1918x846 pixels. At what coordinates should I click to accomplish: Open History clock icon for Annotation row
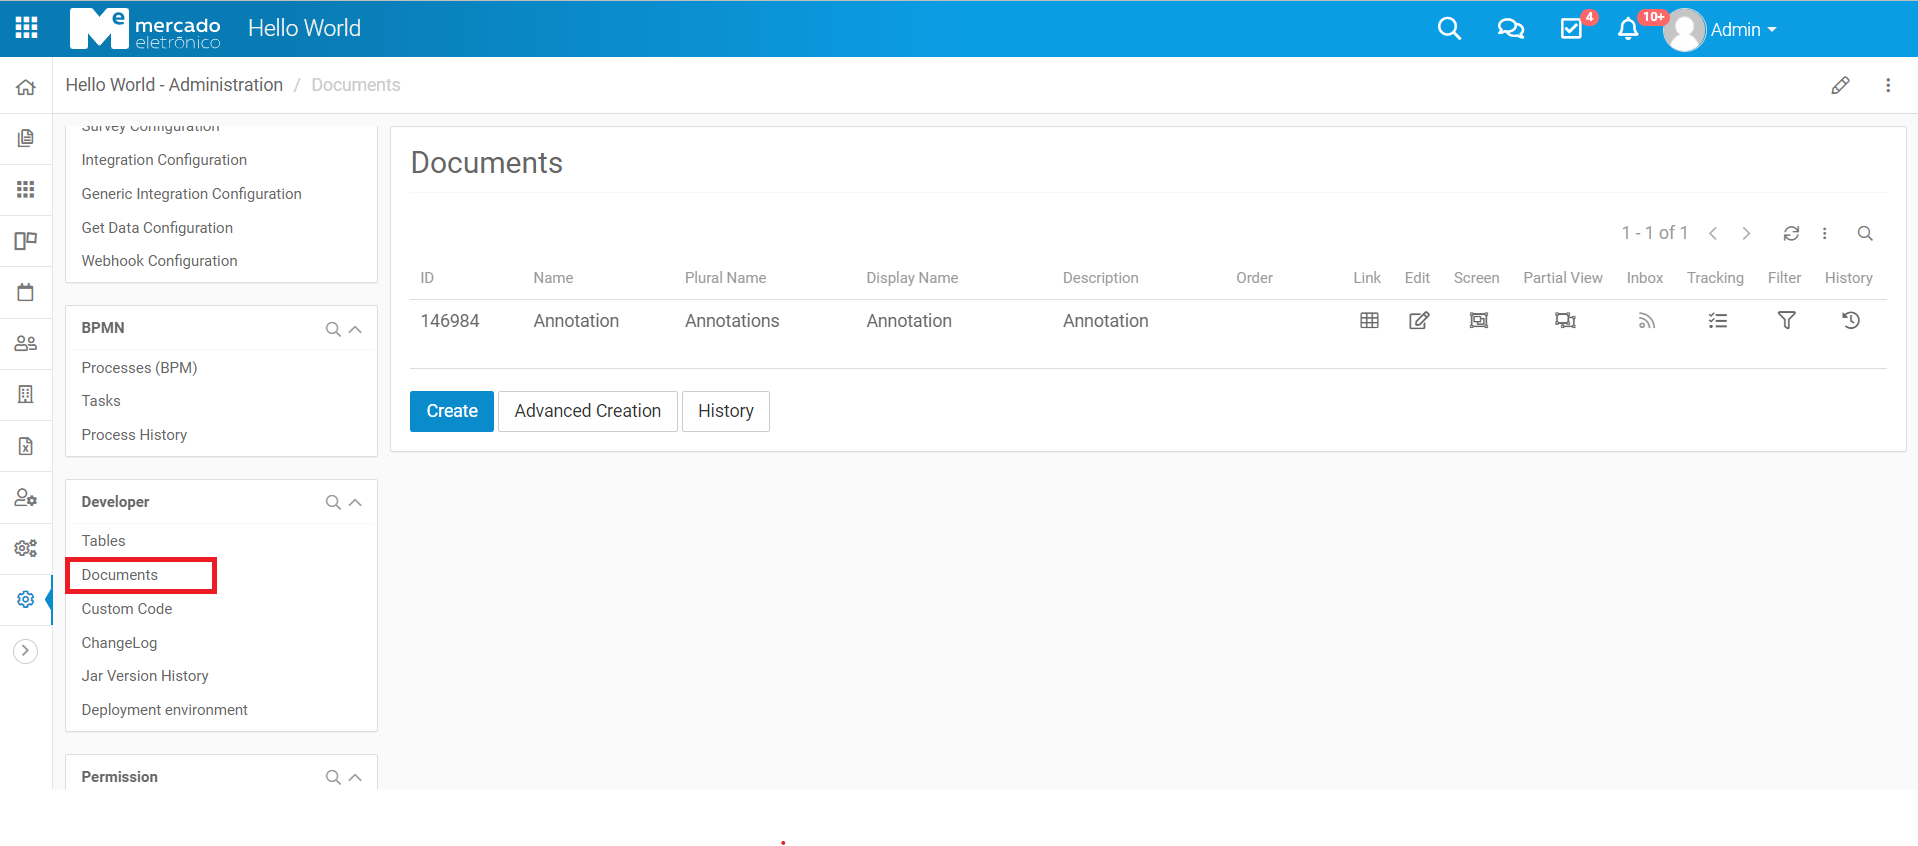(1851, 320)
